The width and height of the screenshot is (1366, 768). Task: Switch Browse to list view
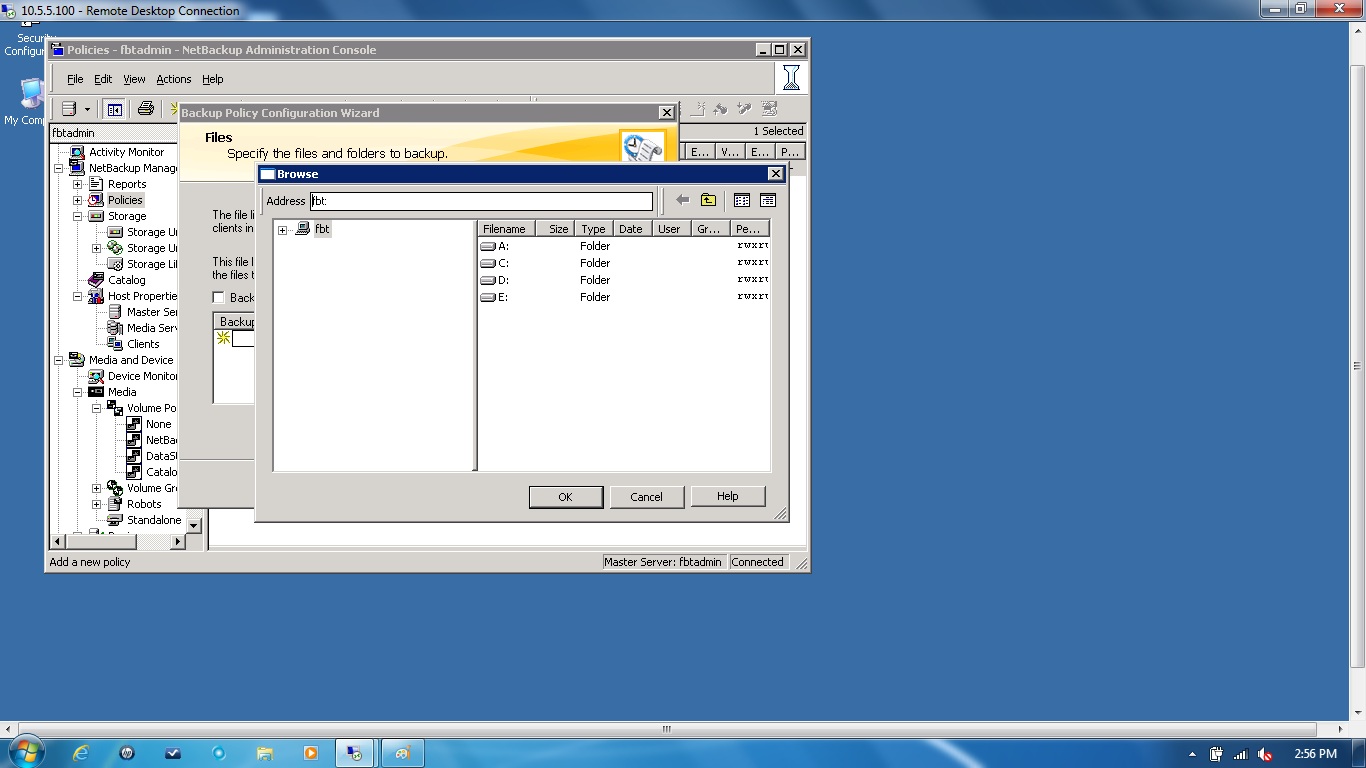pyautogui.click(x=740, y=200)
